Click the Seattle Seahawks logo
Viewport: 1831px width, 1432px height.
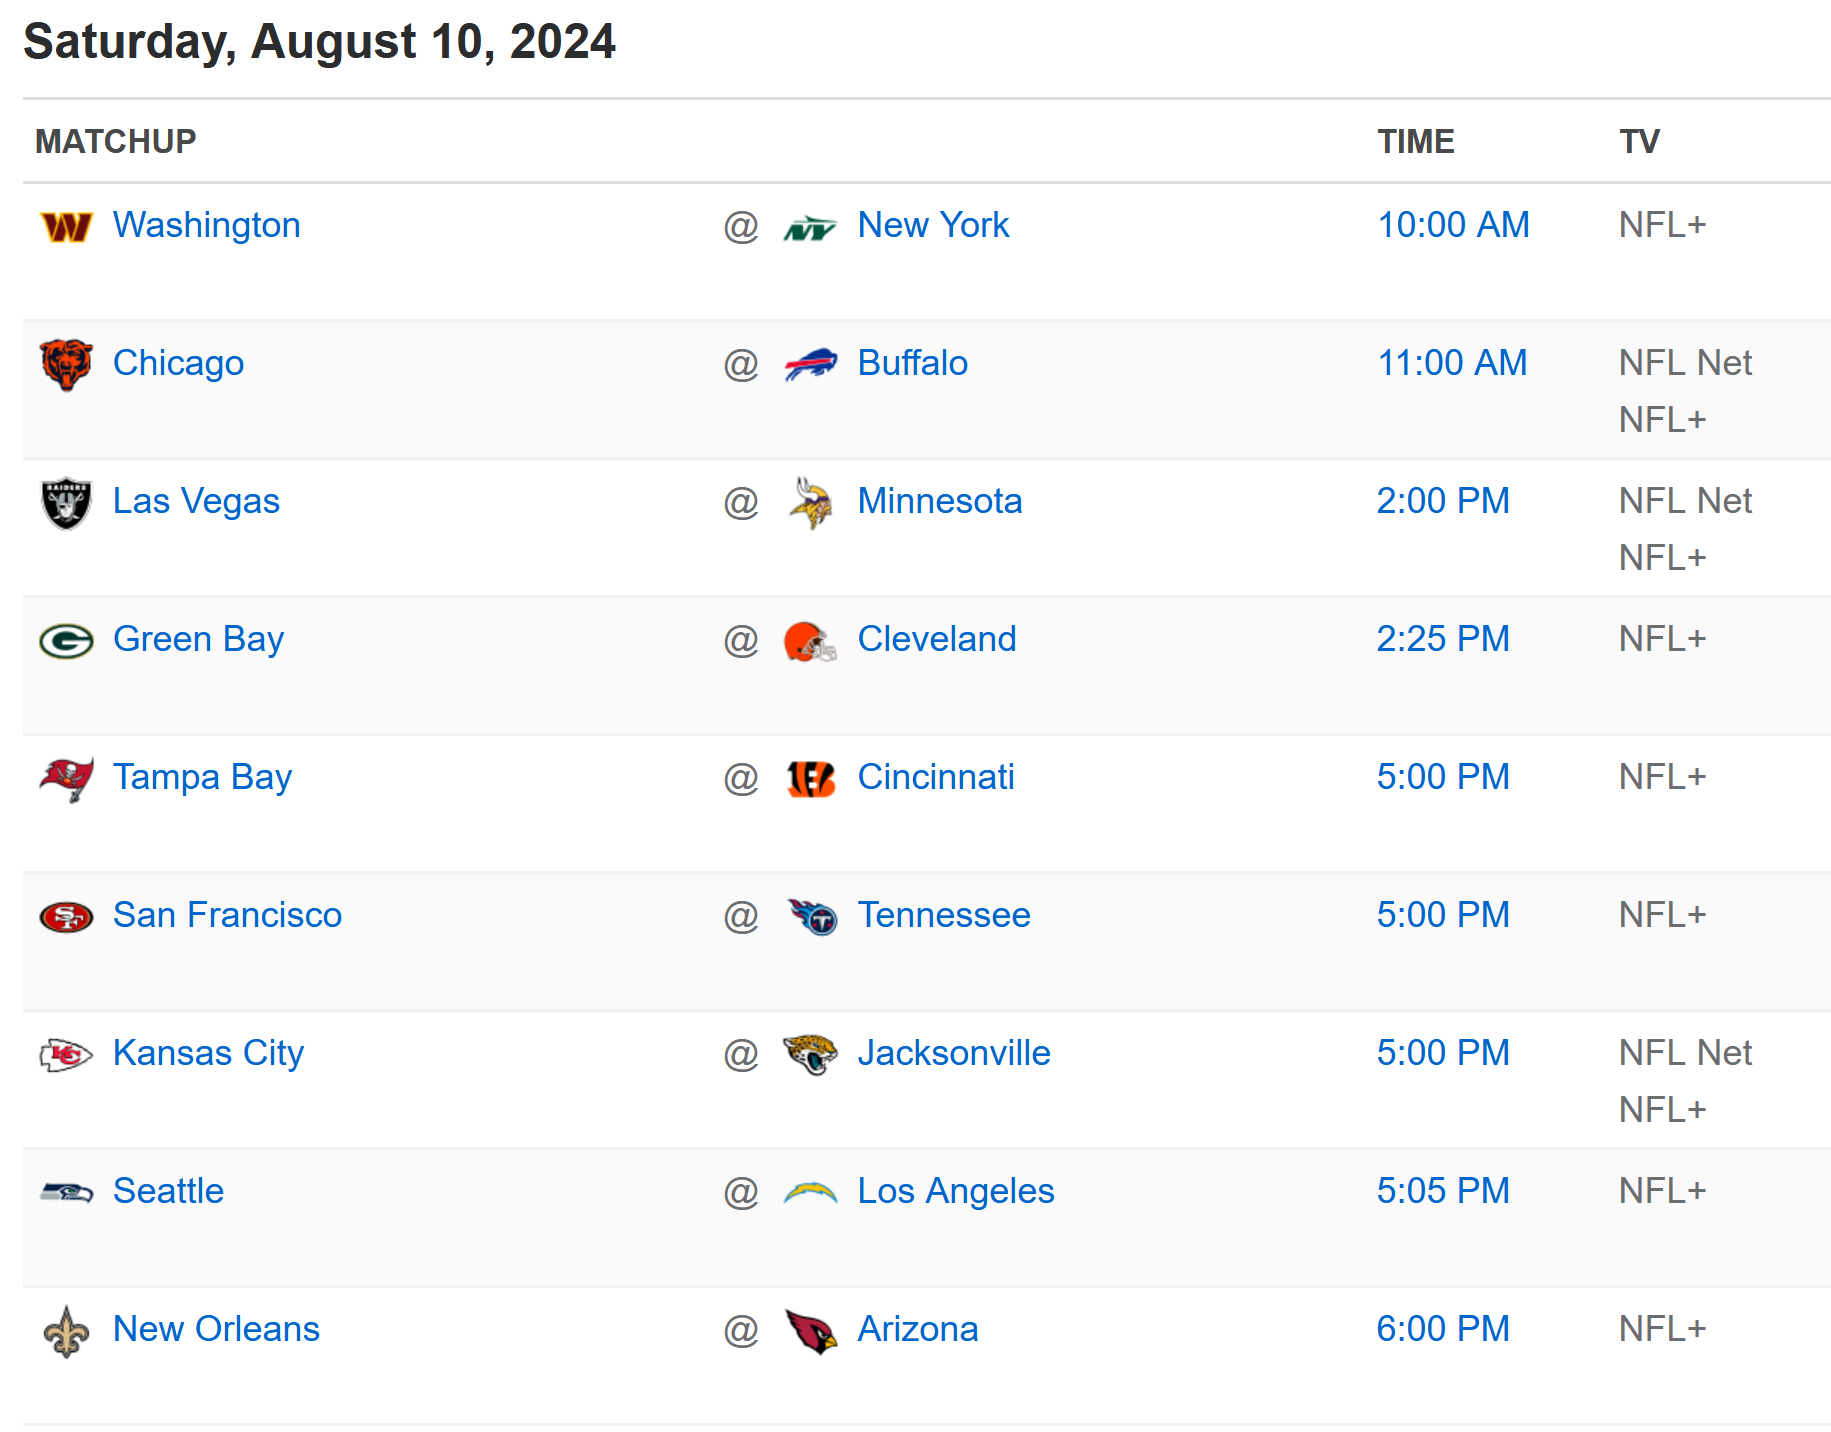66,1192
